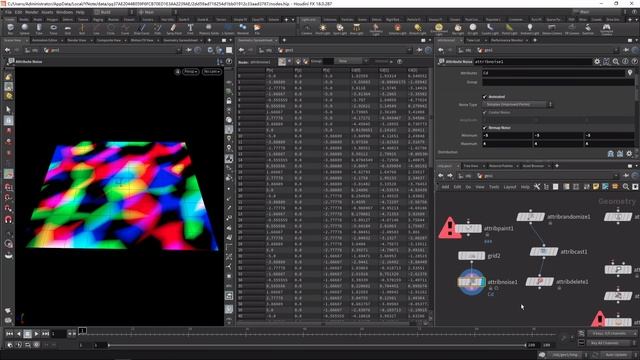Click the first Maximum value field
640x360 pixels.
coord(507,144)
